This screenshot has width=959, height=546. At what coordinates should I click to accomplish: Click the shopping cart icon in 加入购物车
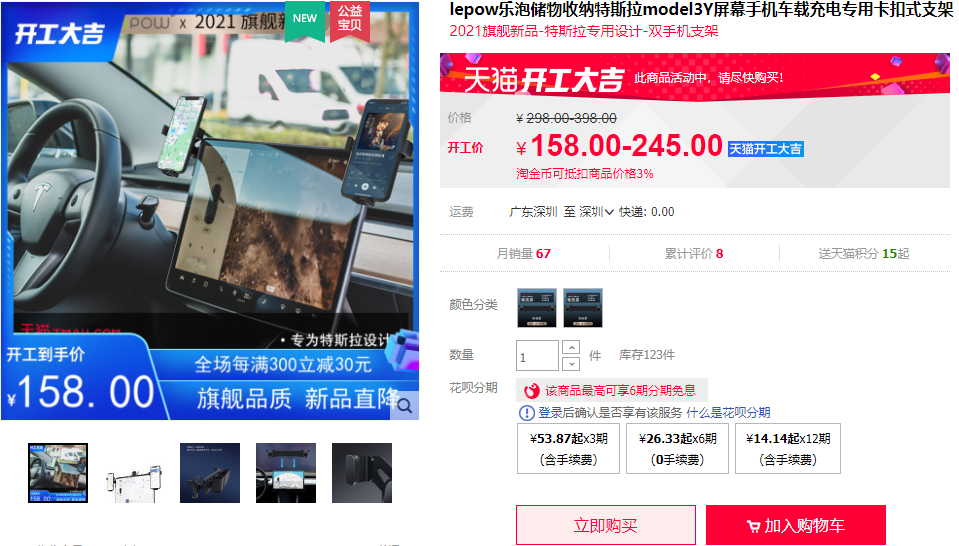pos(753,526)
